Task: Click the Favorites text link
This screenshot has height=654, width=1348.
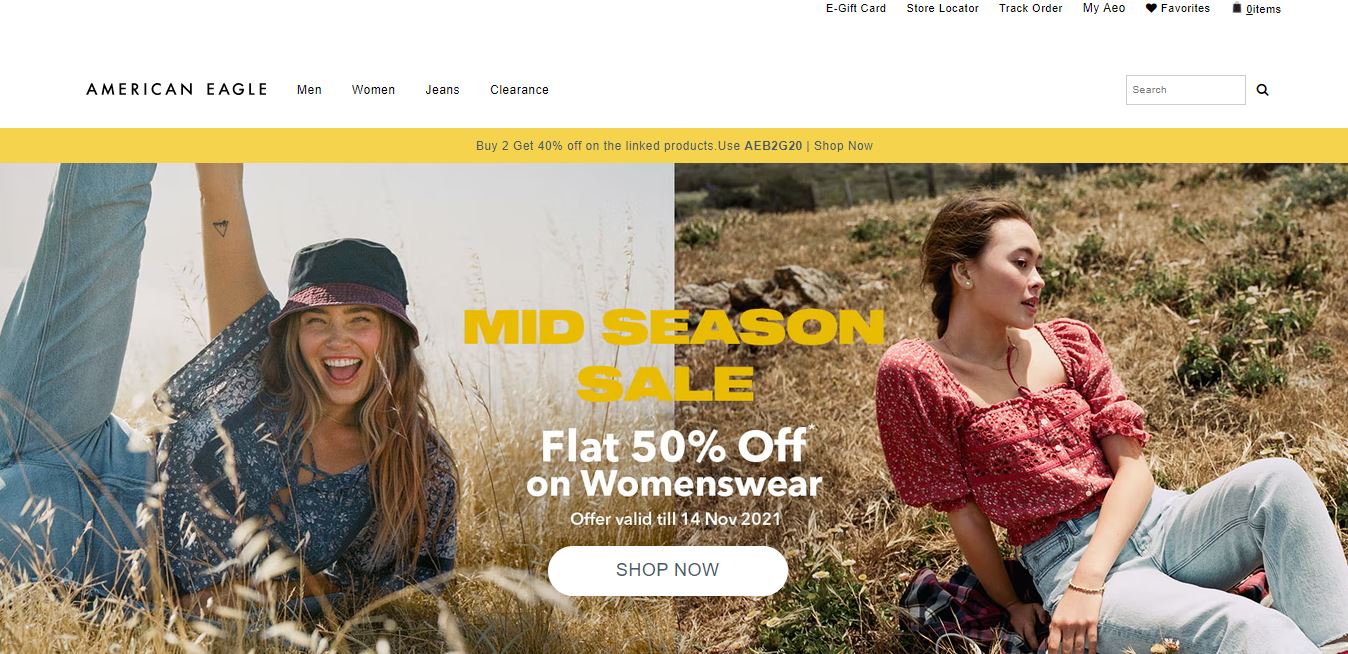Action: coord(1185,8)
